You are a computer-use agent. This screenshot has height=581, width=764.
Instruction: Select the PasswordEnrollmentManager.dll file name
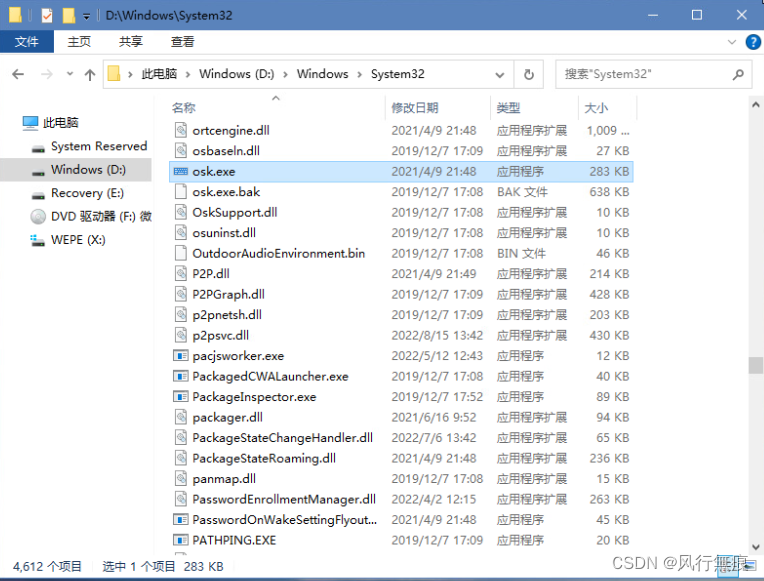[284, 499]
